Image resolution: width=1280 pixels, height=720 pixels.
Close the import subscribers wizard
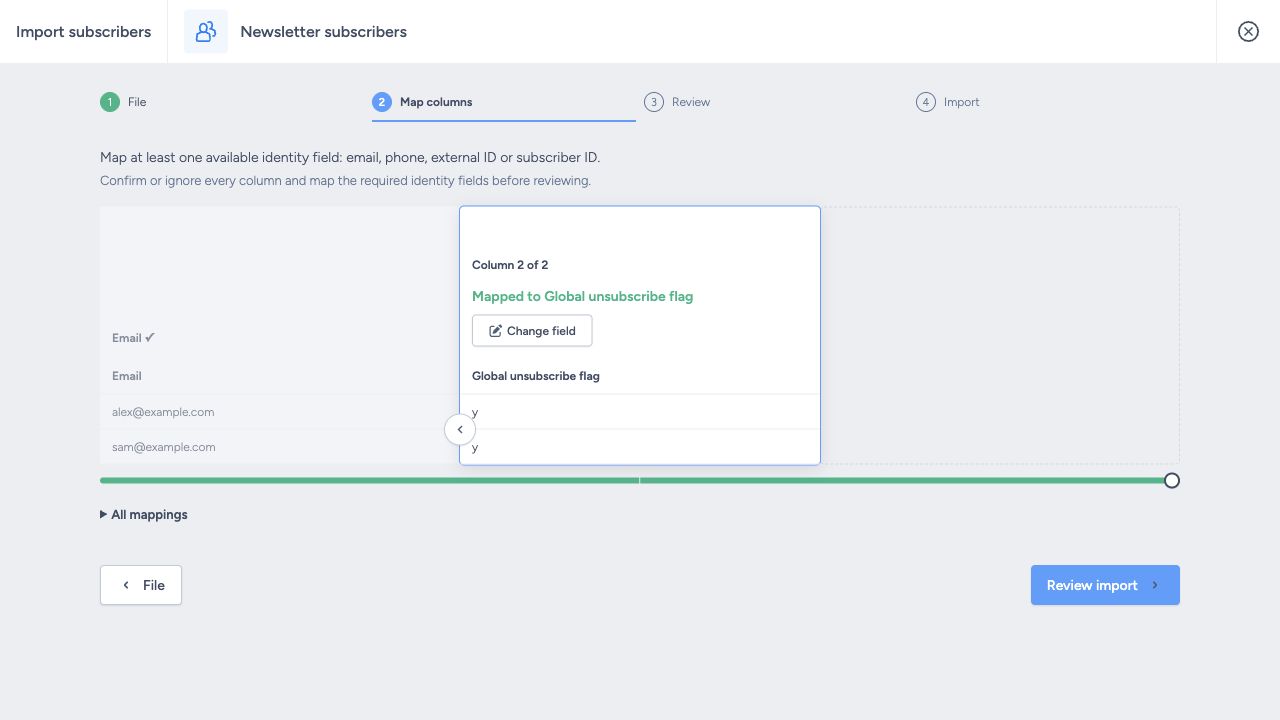click(x=1248, y=32)
